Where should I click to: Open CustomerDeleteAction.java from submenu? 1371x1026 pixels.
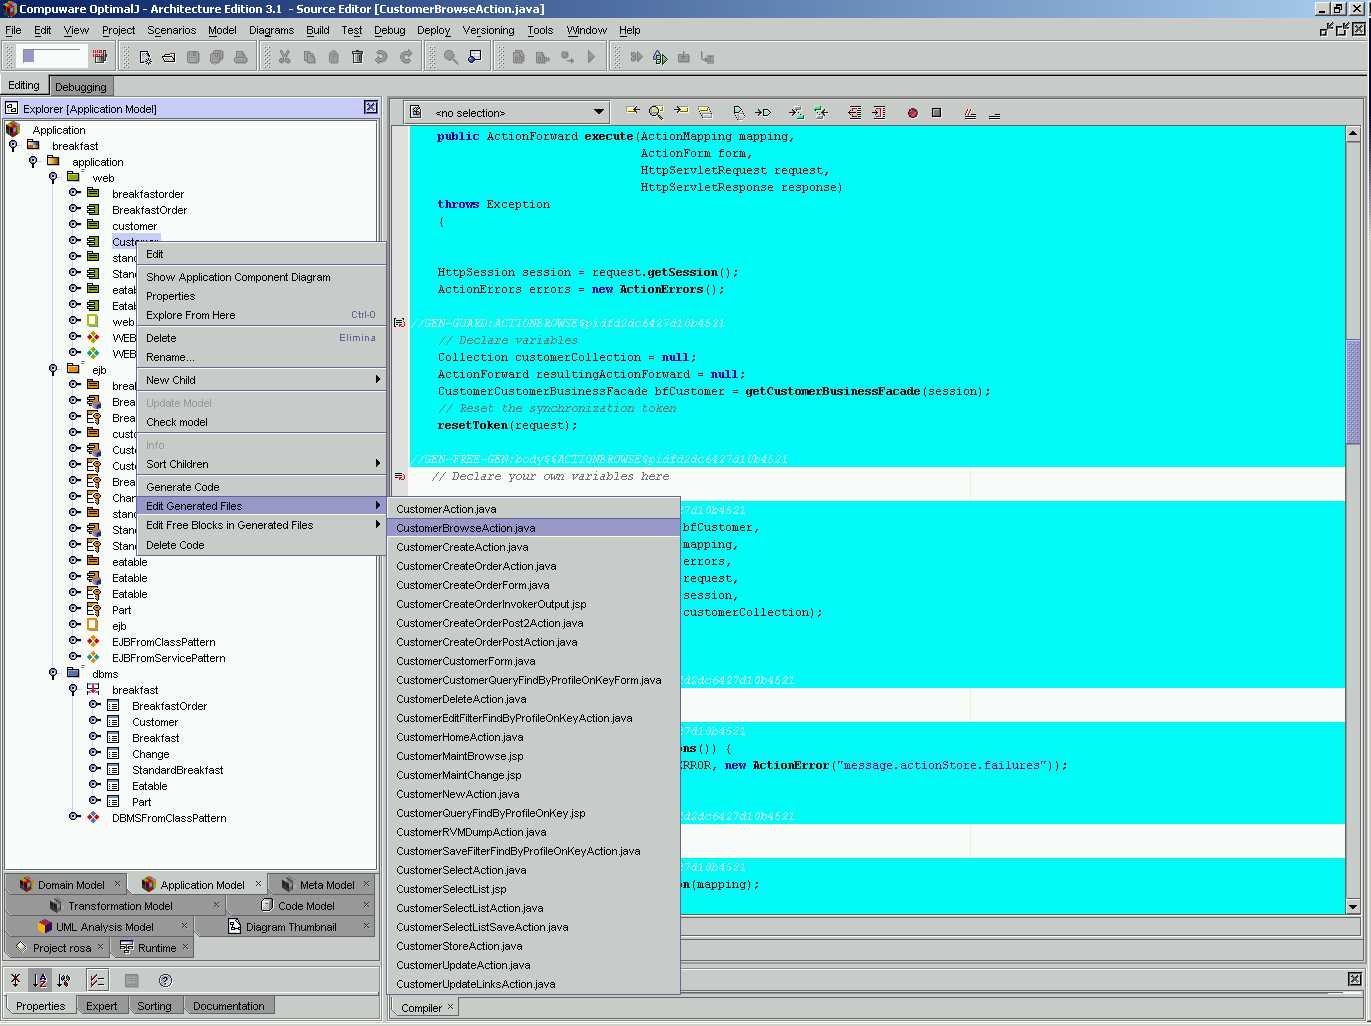pos(534,699)
